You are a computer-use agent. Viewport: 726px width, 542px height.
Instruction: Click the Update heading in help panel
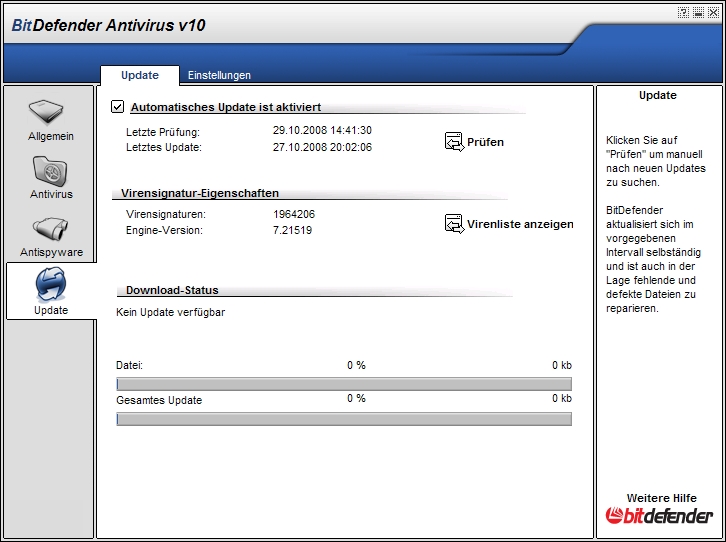[657, 95]
